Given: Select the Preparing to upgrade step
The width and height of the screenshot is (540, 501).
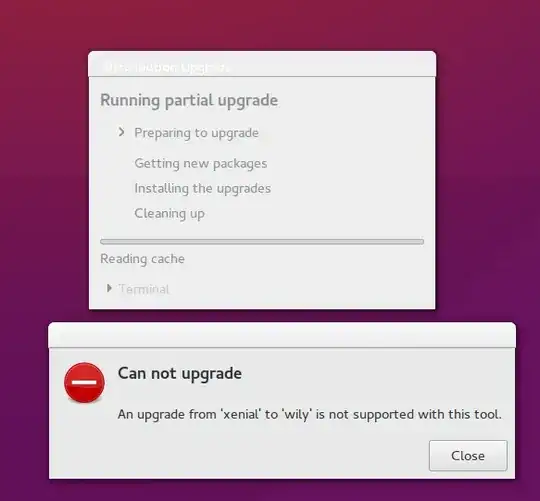Looking at the screenshot, I should (x=196, y=133).
